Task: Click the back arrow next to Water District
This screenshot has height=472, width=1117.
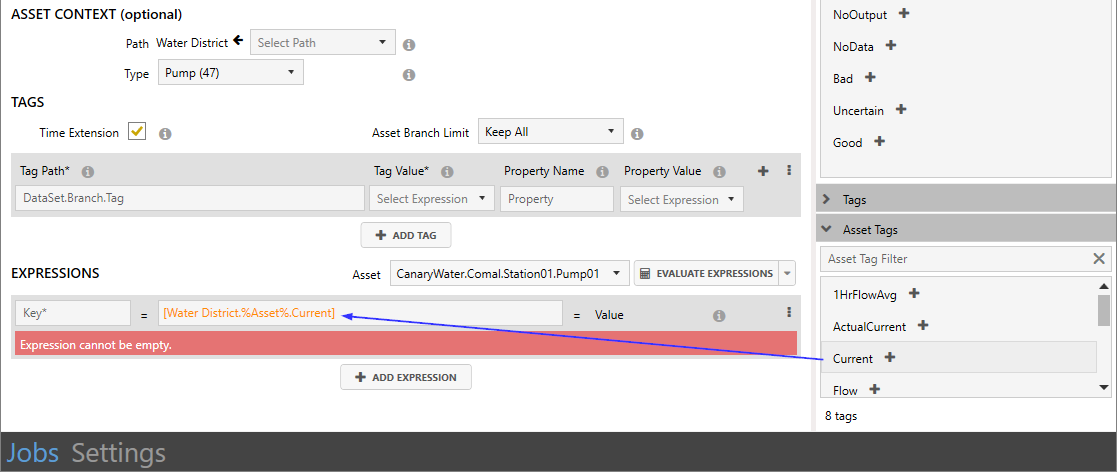Action: 238,42
